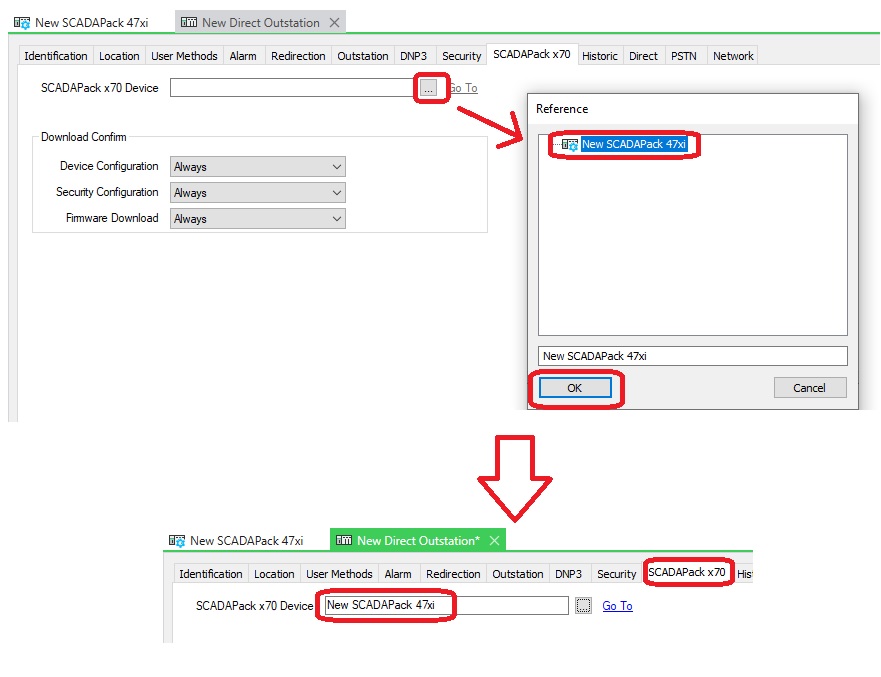Open the top DNP3 tab
Image resolution: width=881 pixels, height=677 pixels.
[x=414, y=56]
